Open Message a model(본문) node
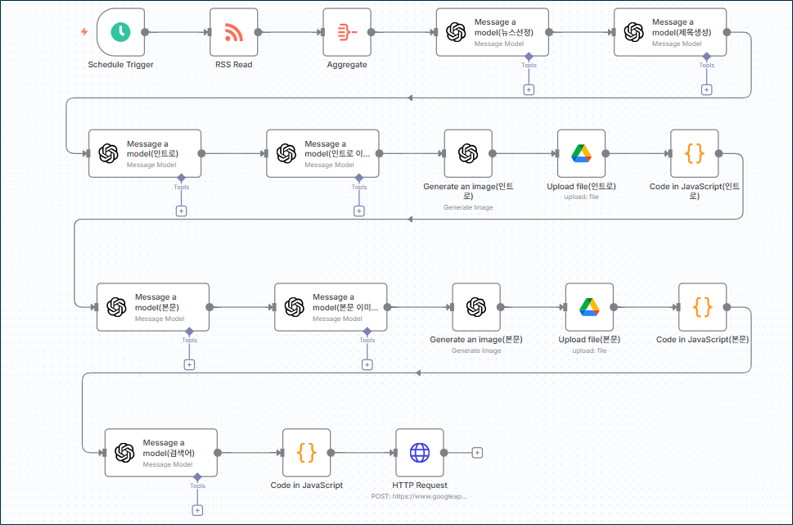 coord(153,307)
